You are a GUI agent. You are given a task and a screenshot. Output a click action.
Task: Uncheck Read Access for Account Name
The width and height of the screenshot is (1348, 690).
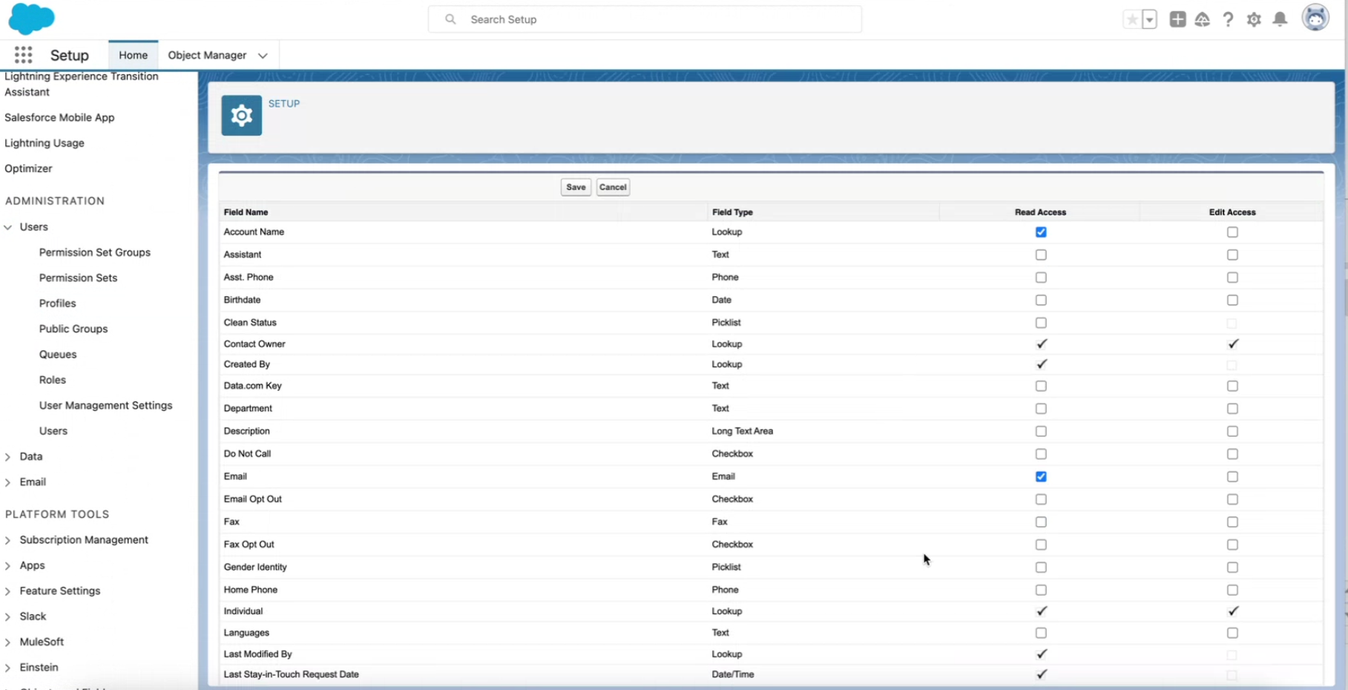(x=1041, y=232)
